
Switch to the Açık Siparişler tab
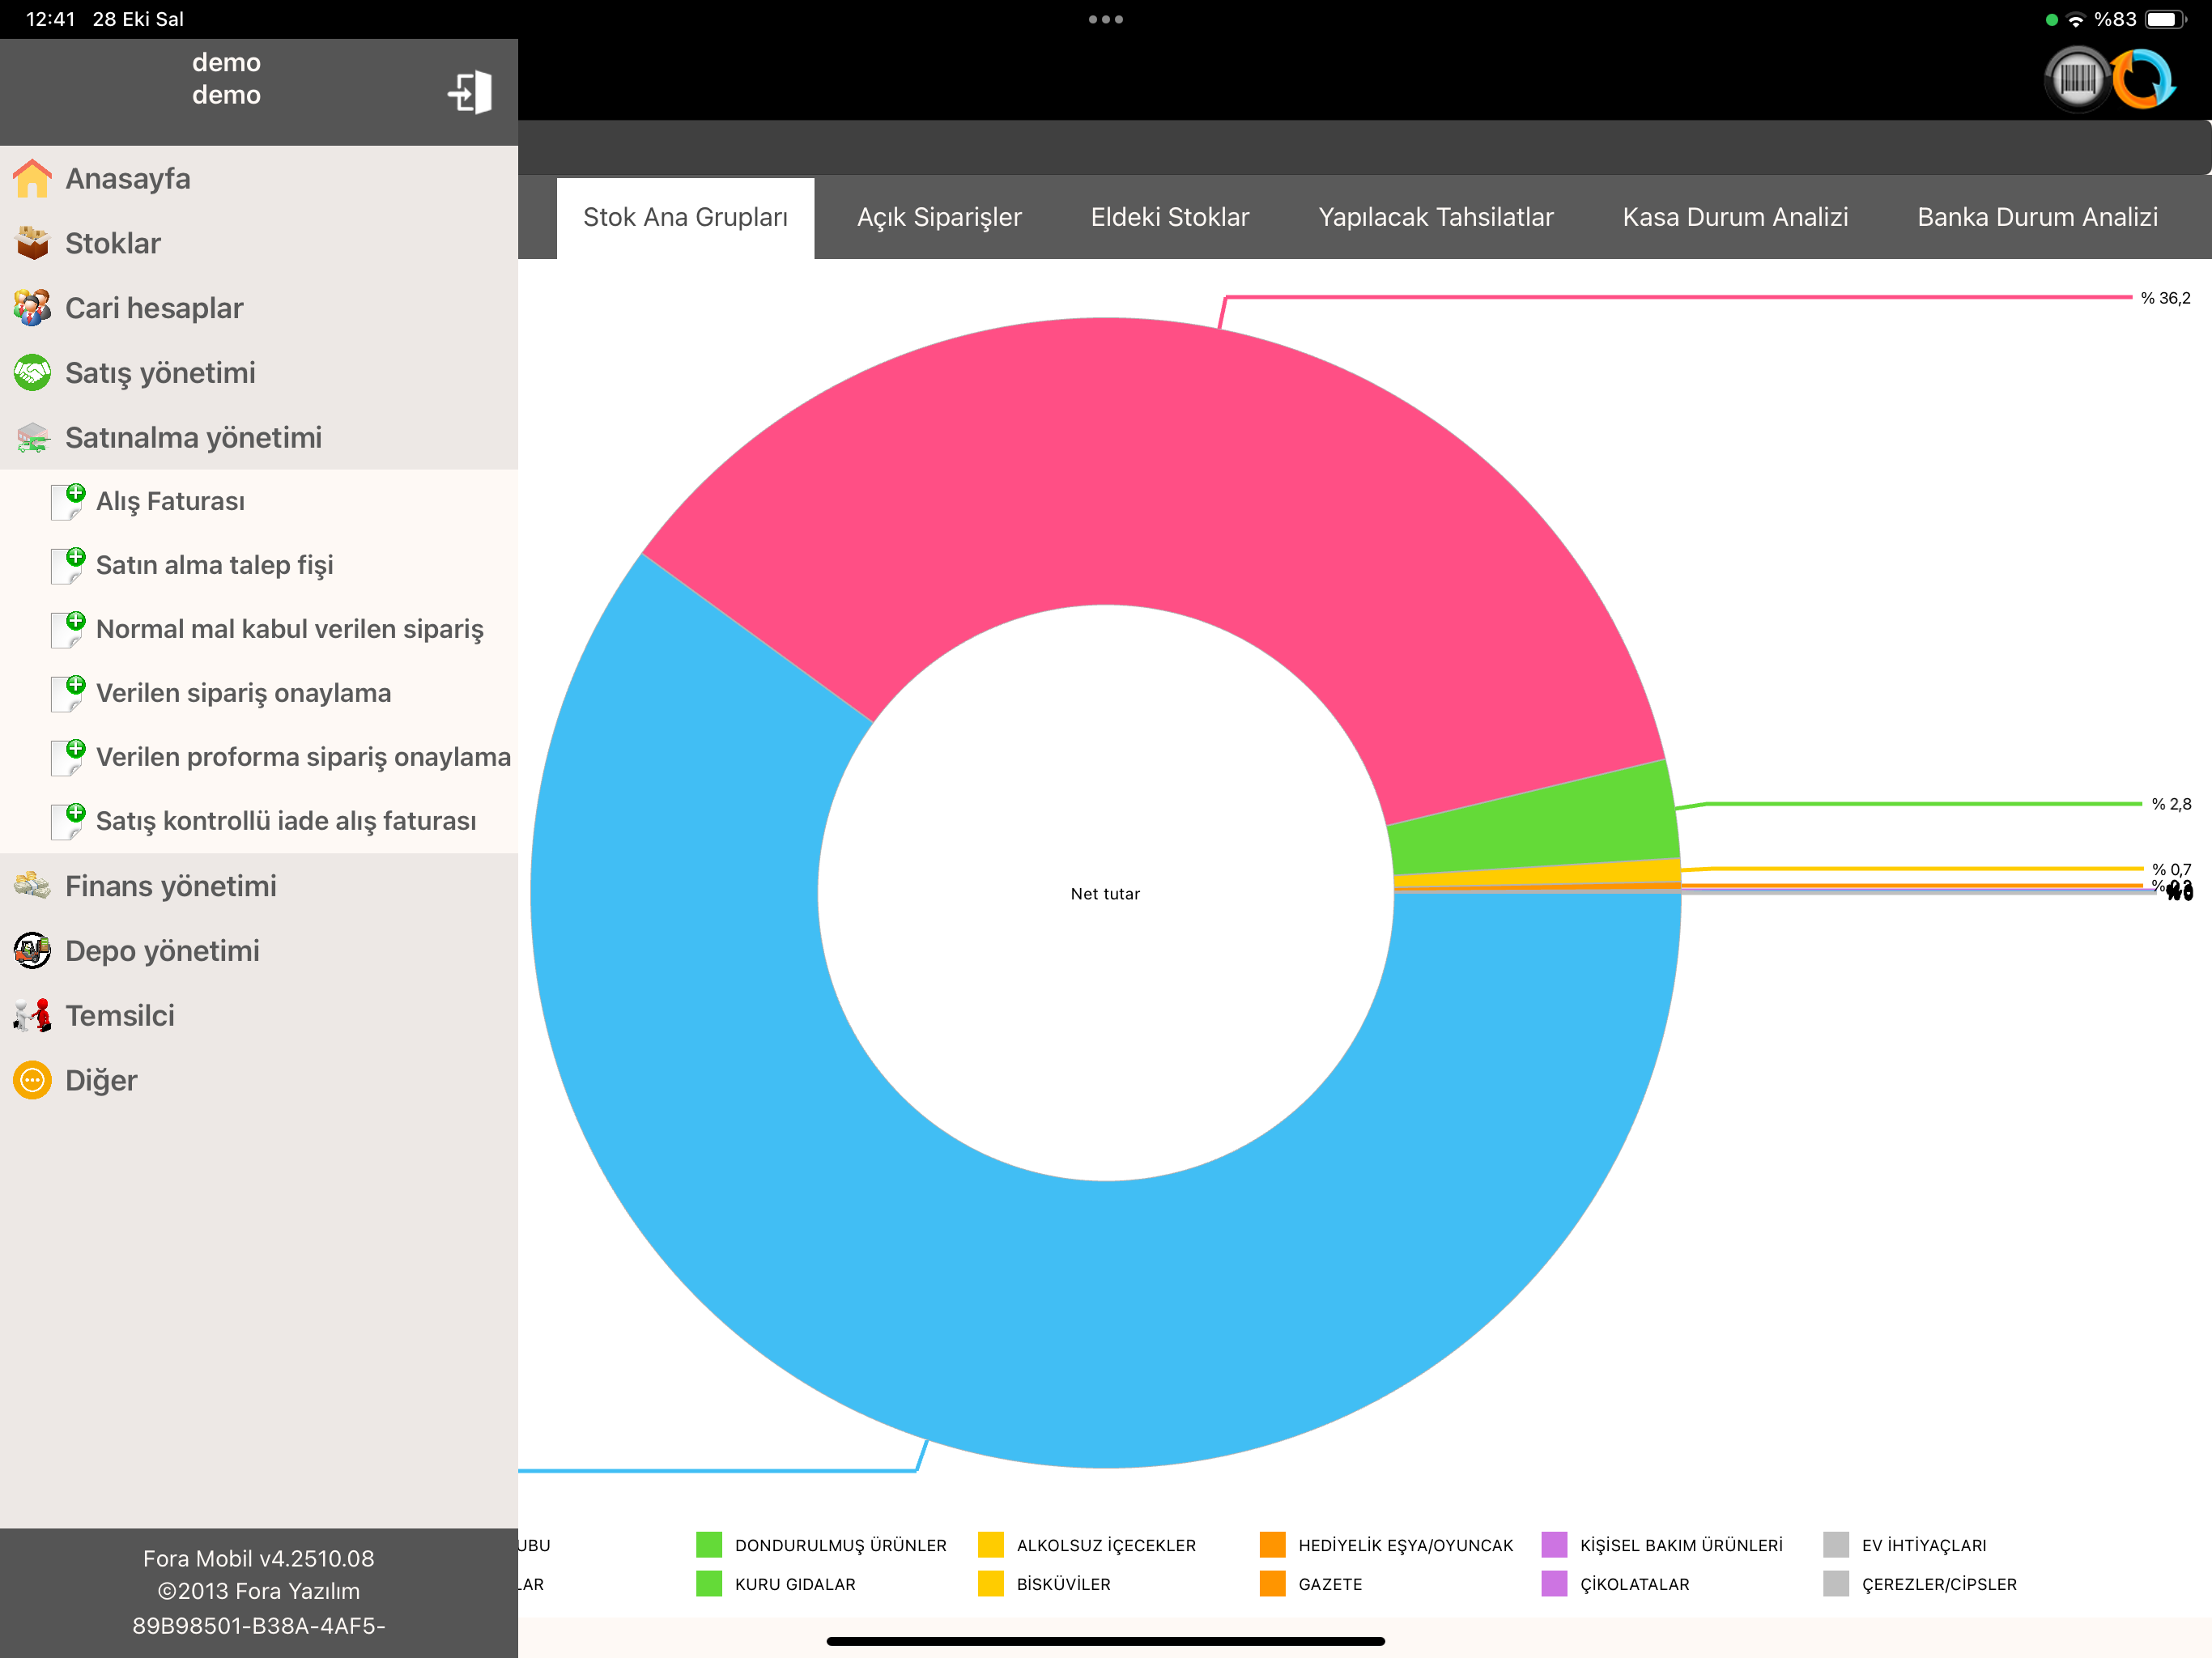(x=939, y=217)
